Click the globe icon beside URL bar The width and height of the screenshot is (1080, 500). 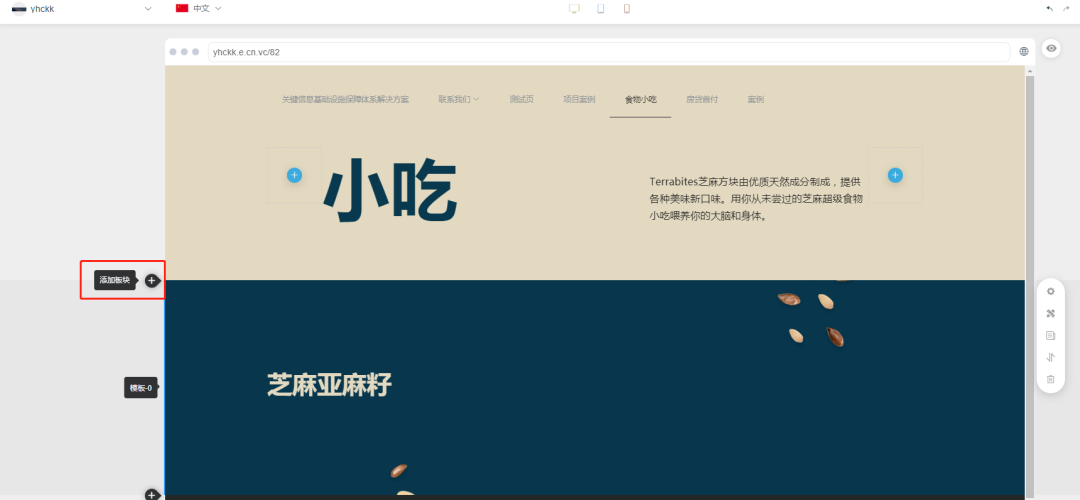pos(1024,52)
